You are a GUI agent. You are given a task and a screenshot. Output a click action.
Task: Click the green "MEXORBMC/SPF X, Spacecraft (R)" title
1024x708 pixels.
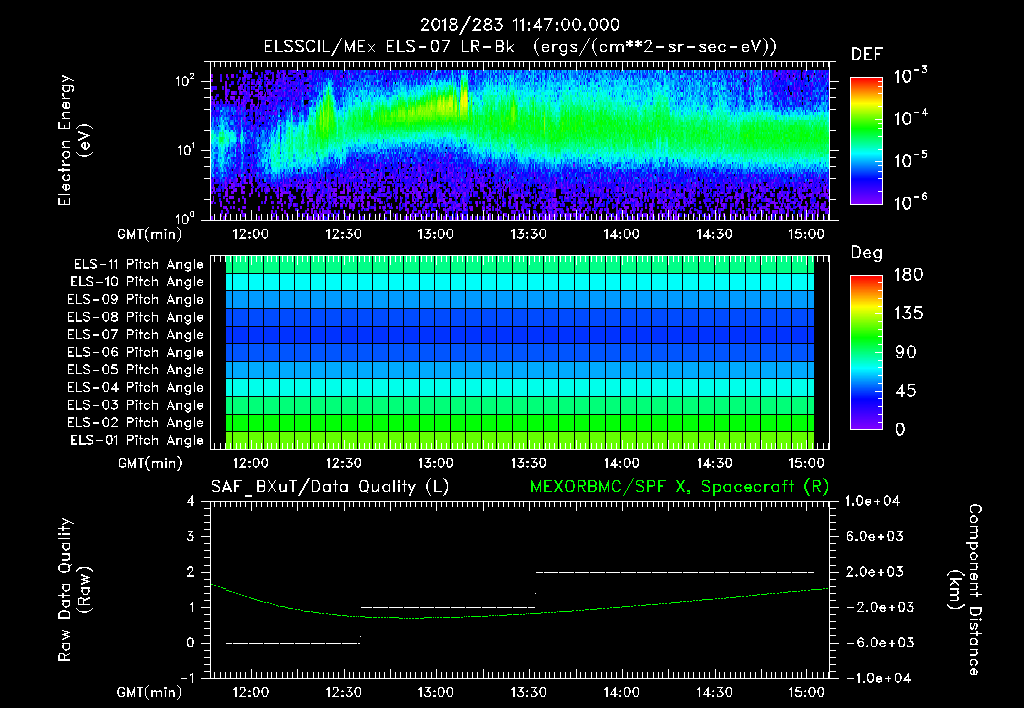[x=679, y=487]
